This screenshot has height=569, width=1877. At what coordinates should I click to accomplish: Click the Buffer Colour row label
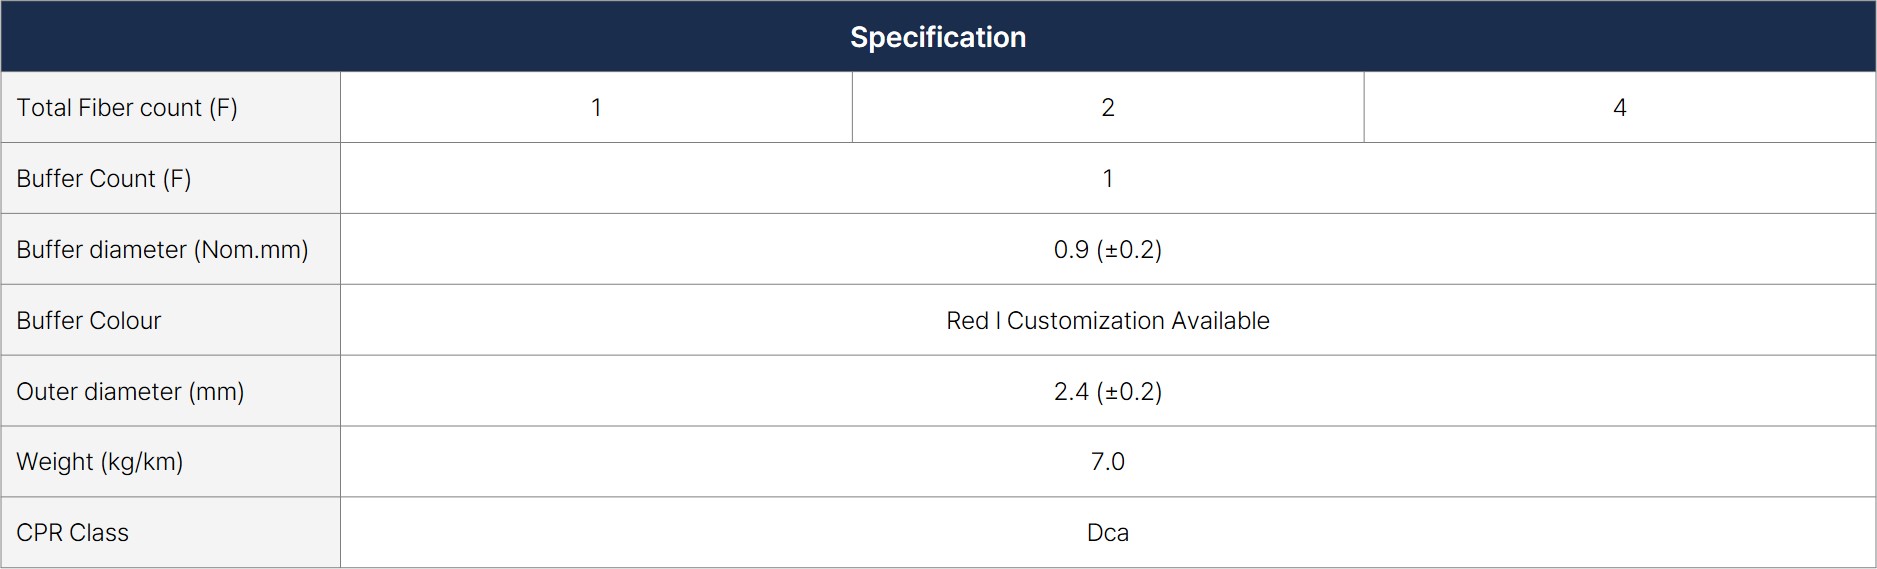[x=89, y=321]
